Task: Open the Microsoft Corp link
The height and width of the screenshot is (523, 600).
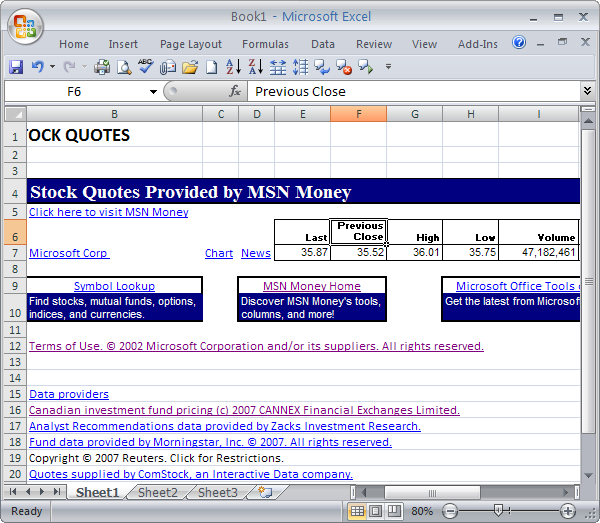Action: 69,253
